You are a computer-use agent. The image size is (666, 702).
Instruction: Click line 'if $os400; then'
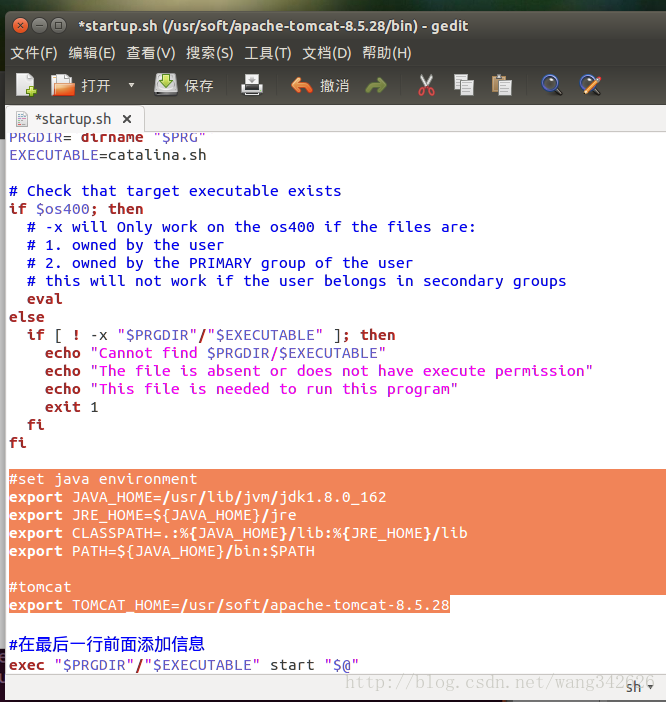coord(76,209)
